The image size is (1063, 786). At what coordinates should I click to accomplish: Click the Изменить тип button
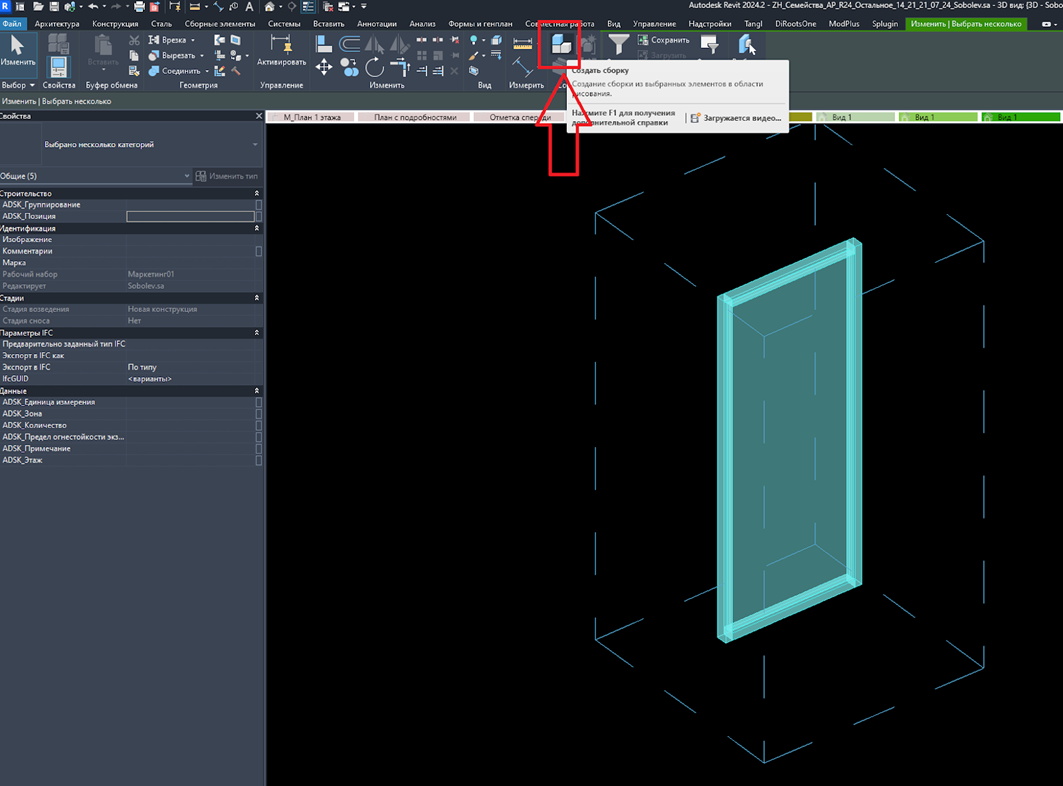[227, 176]
